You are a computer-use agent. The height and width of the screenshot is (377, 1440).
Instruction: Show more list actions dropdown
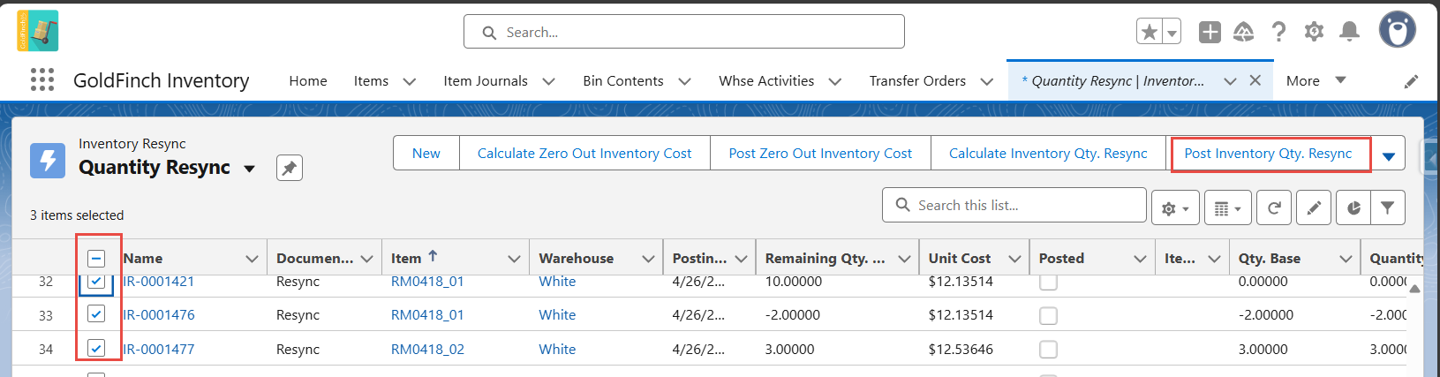pos(1388,154)
